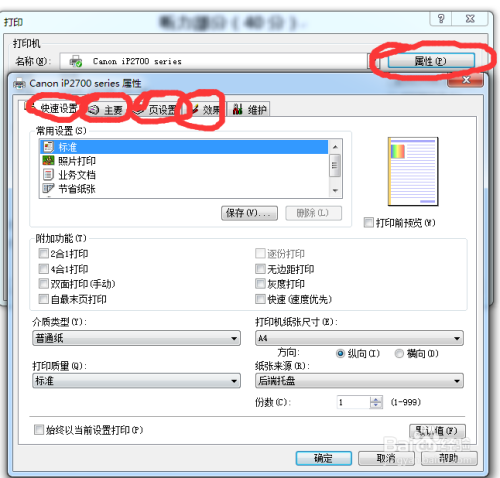Toggle the 灰度打印 grayscale checkbox

coord(260,284)
